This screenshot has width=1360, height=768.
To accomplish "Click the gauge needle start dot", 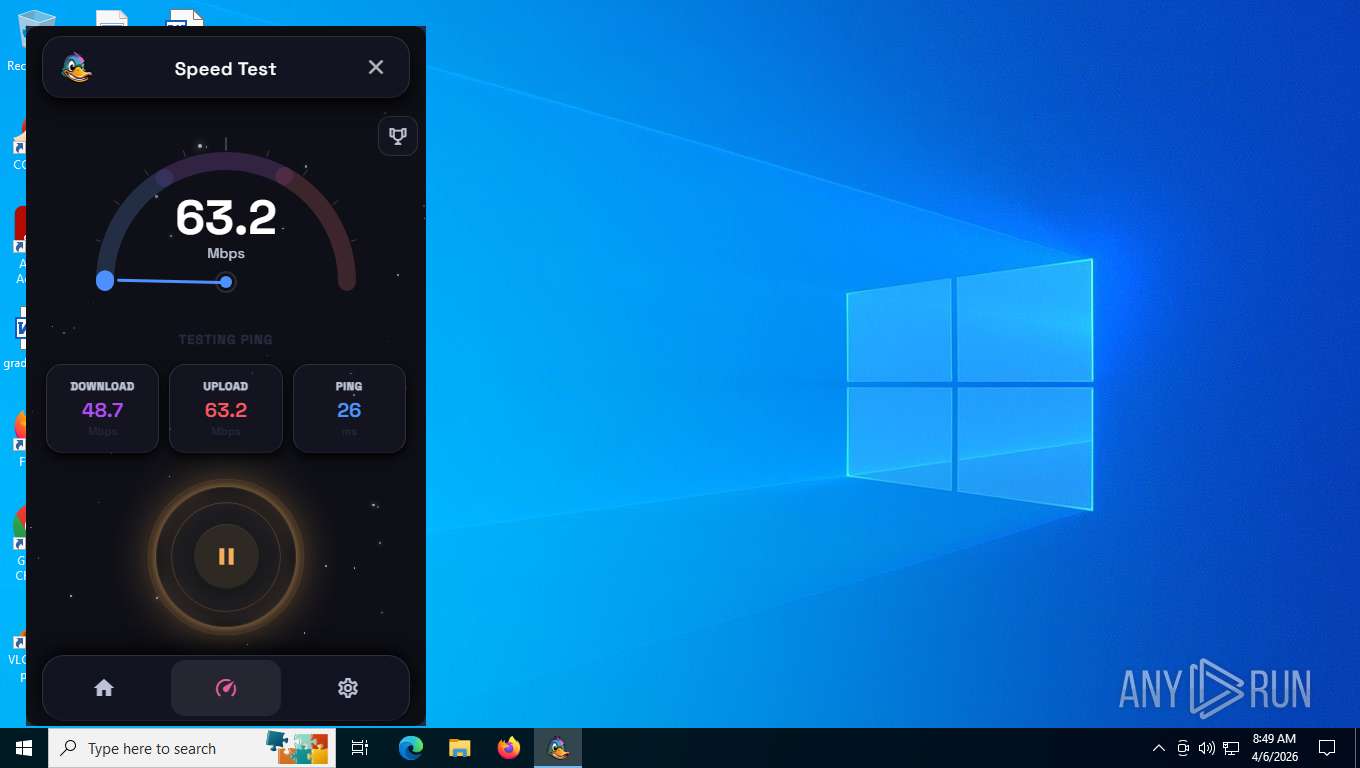I will (x=105, y=281).
